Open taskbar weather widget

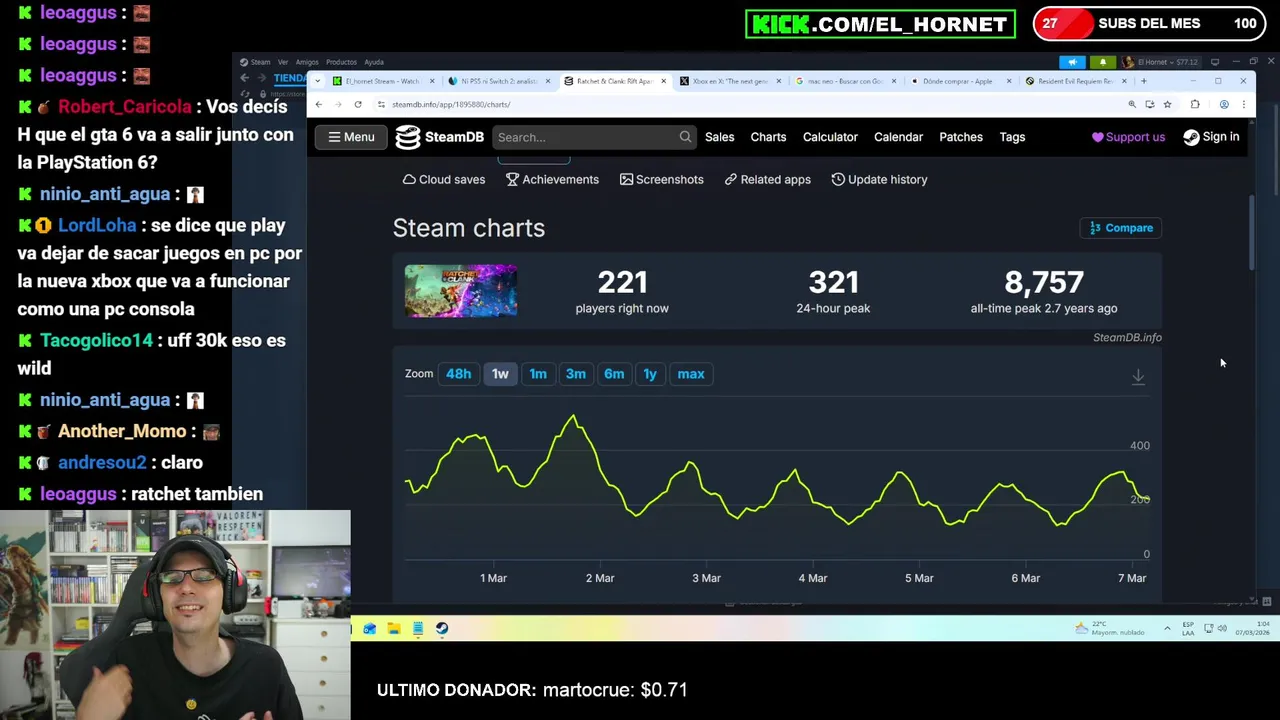(x=1109, y=629)
